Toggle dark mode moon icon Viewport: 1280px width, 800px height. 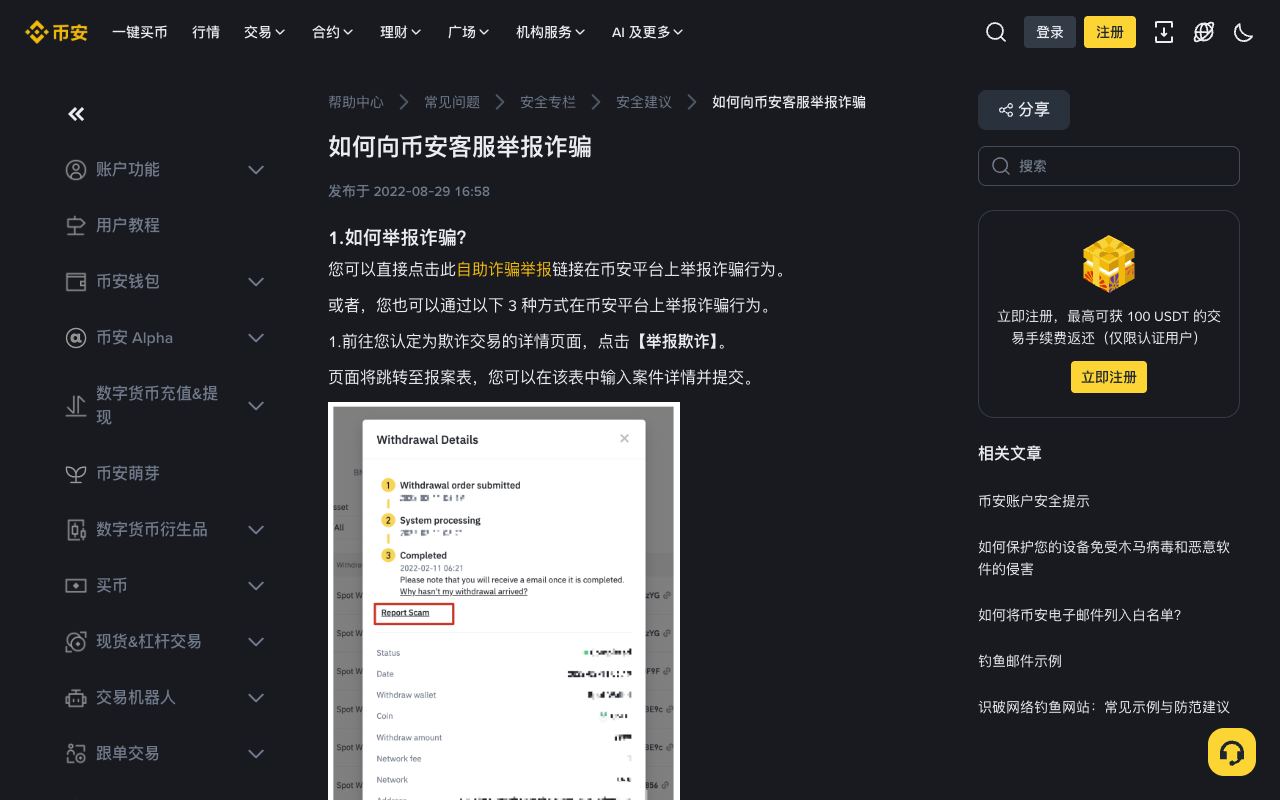point(1244,32)
